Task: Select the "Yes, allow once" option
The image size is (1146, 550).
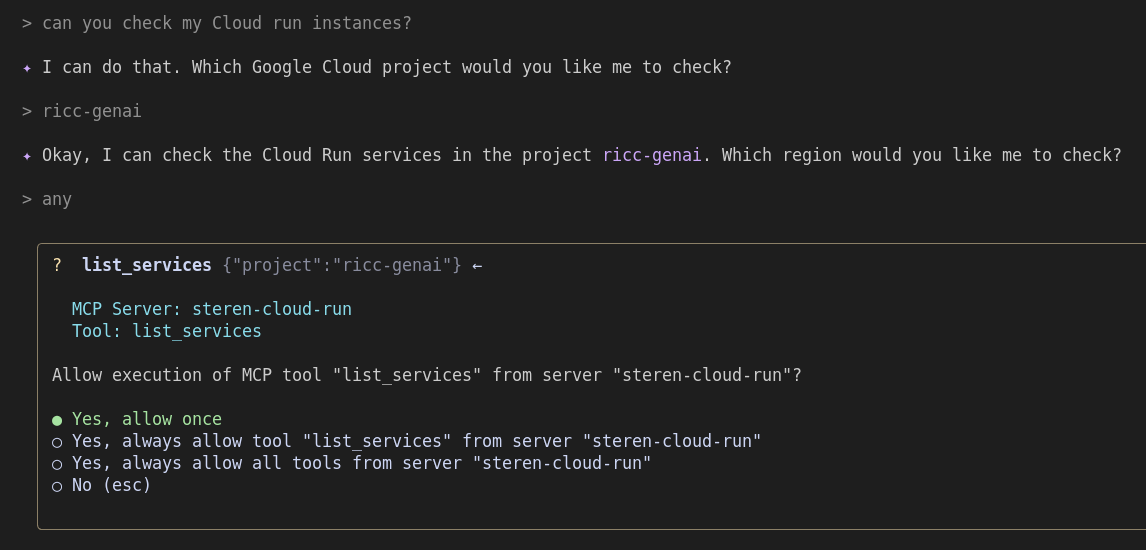Action: click(x=146, y=419)
